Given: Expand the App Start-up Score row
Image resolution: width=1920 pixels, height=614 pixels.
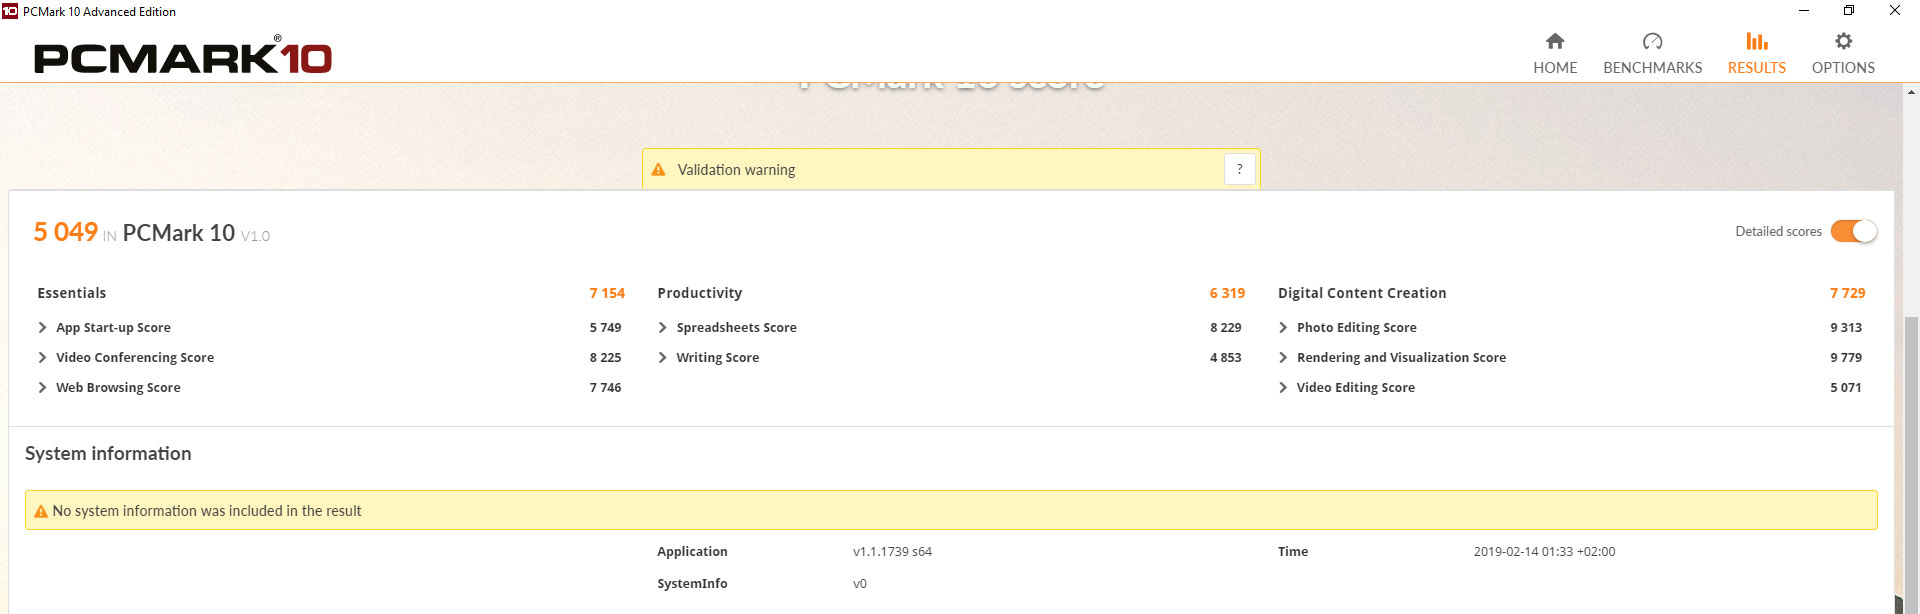Looking at the screenshot, I should pyautogui.click(x=42, y=327).
